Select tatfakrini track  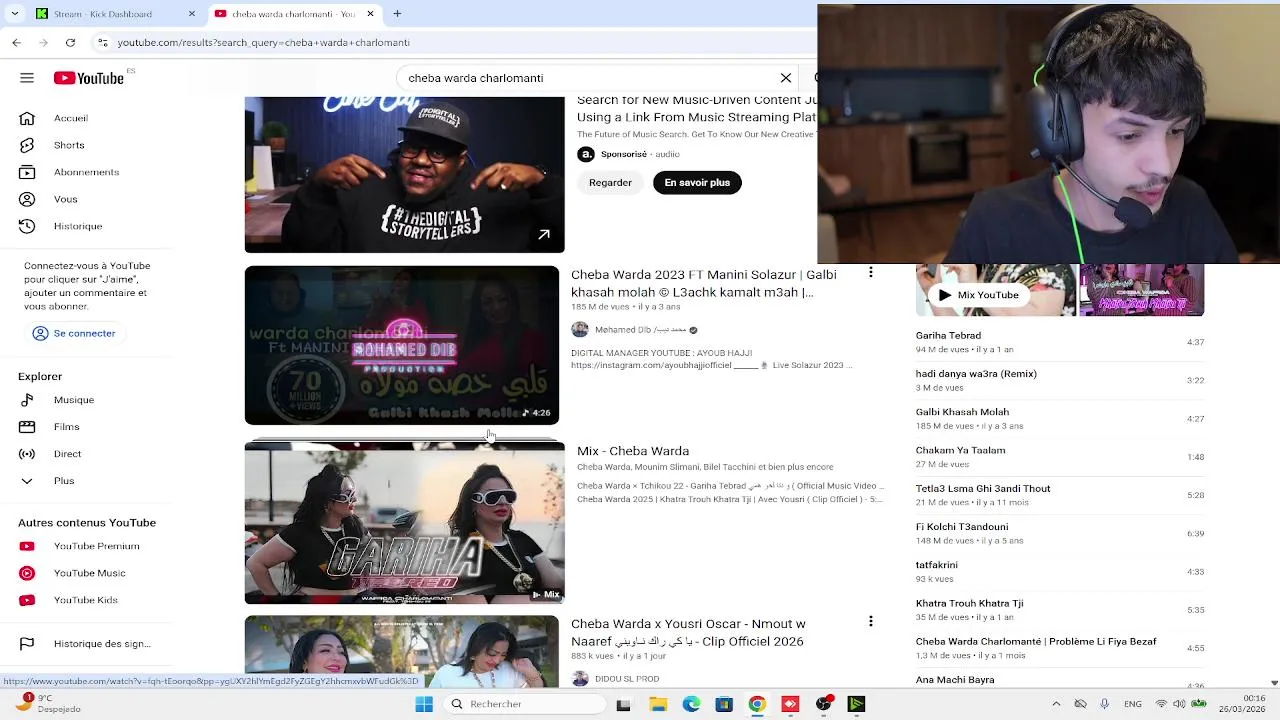(1060, 571)
